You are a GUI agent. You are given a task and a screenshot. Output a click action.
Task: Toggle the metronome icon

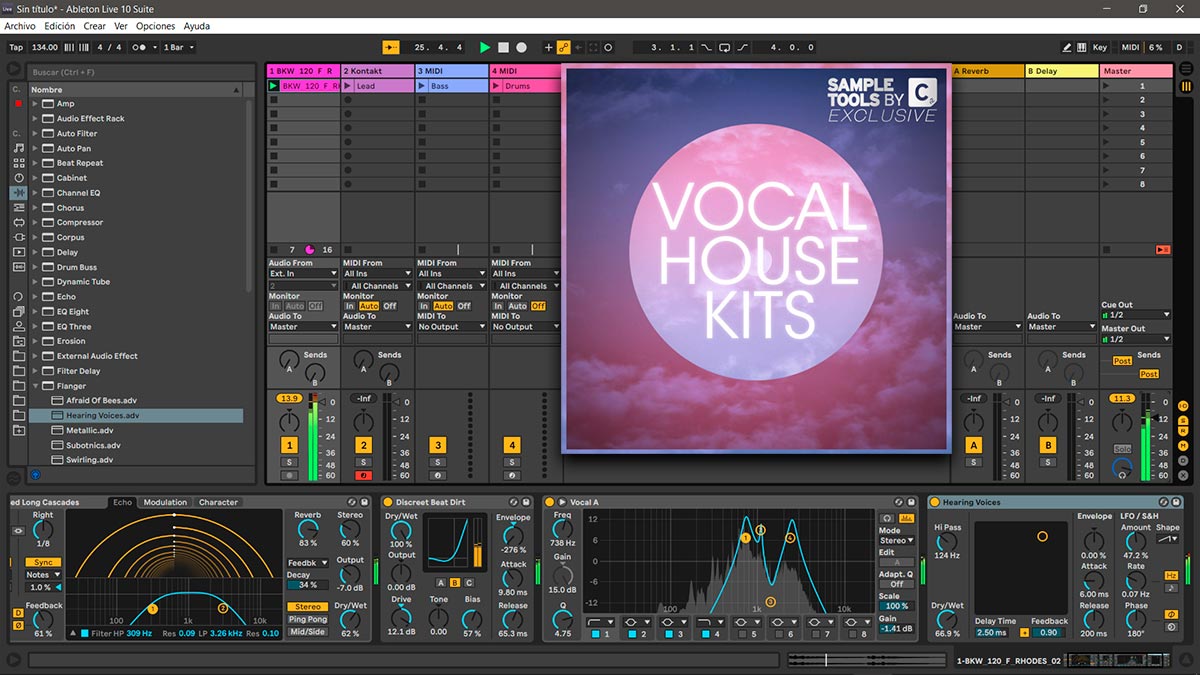click(145, 47)
